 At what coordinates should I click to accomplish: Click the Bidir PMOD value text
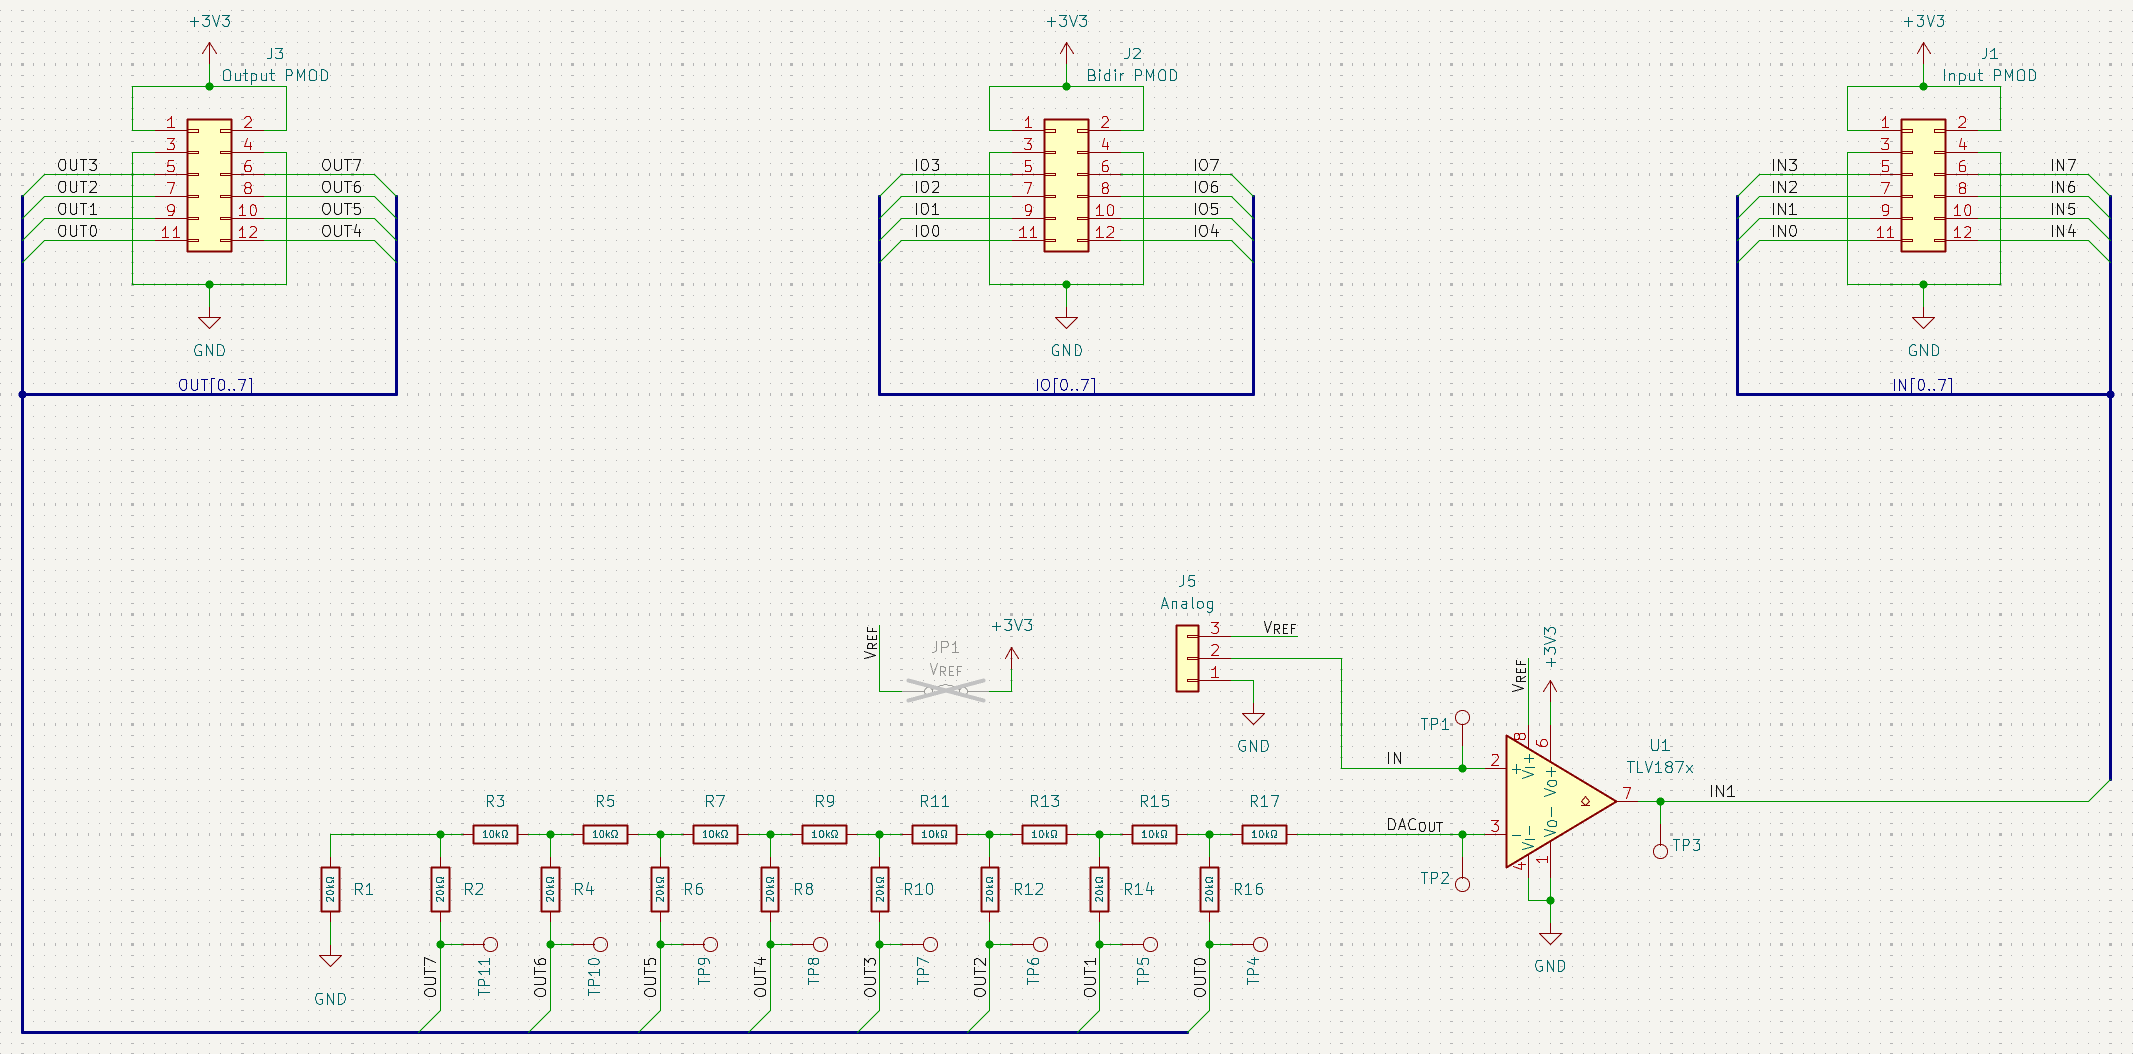pos(1132,75)
